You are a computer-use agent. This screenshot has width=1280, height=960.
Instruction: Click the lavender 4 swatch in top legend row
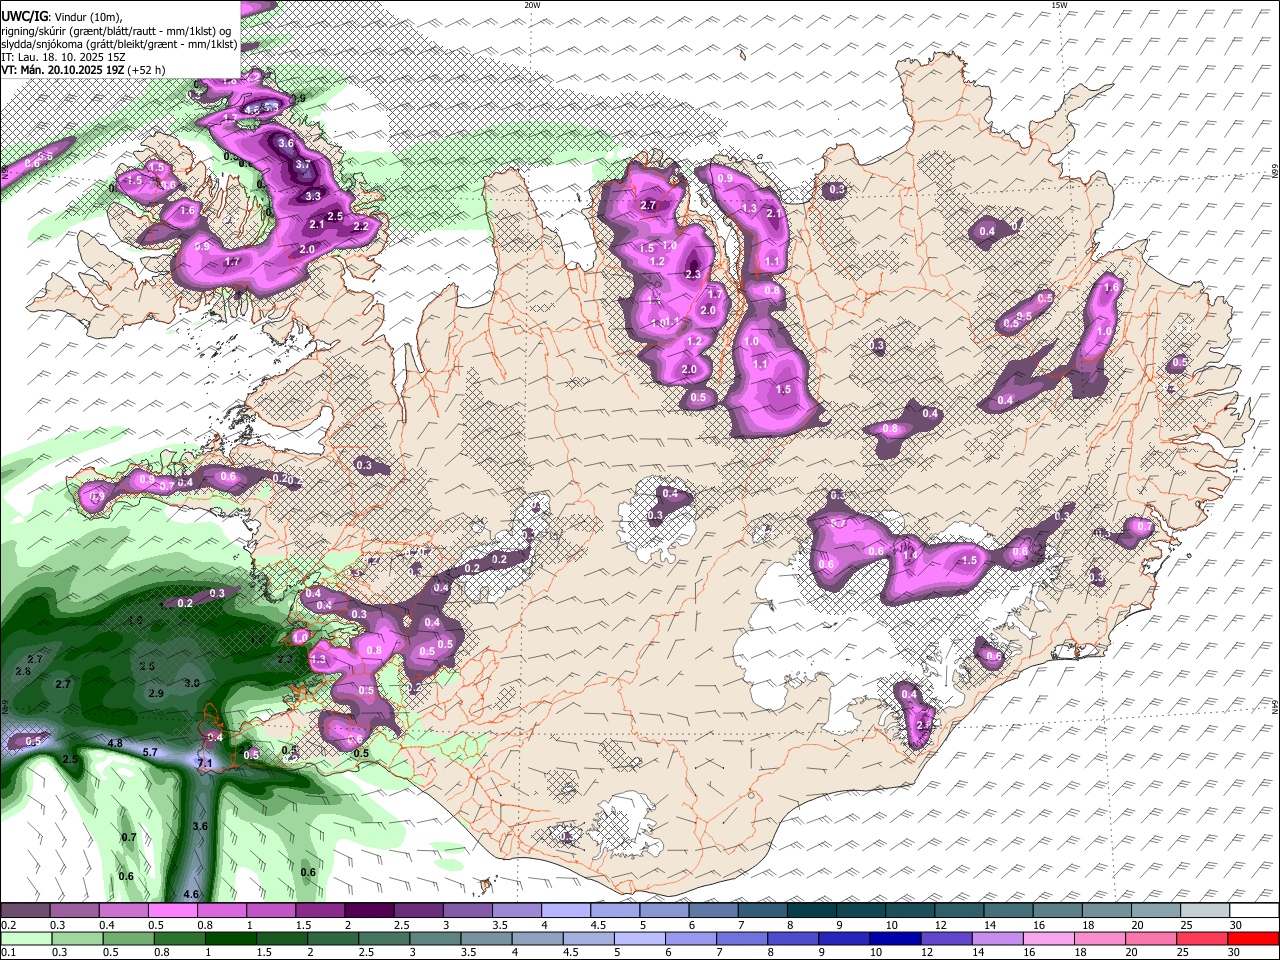(566, 911)
